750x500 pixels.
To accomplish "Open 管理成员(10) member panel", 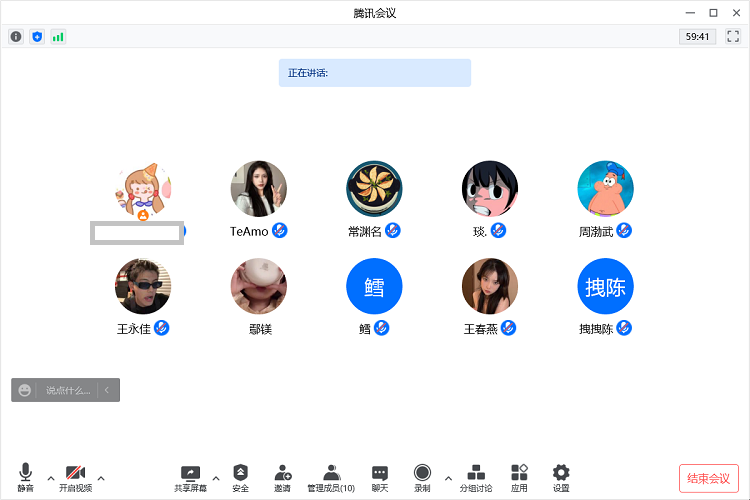I will (x=331, y=478).
